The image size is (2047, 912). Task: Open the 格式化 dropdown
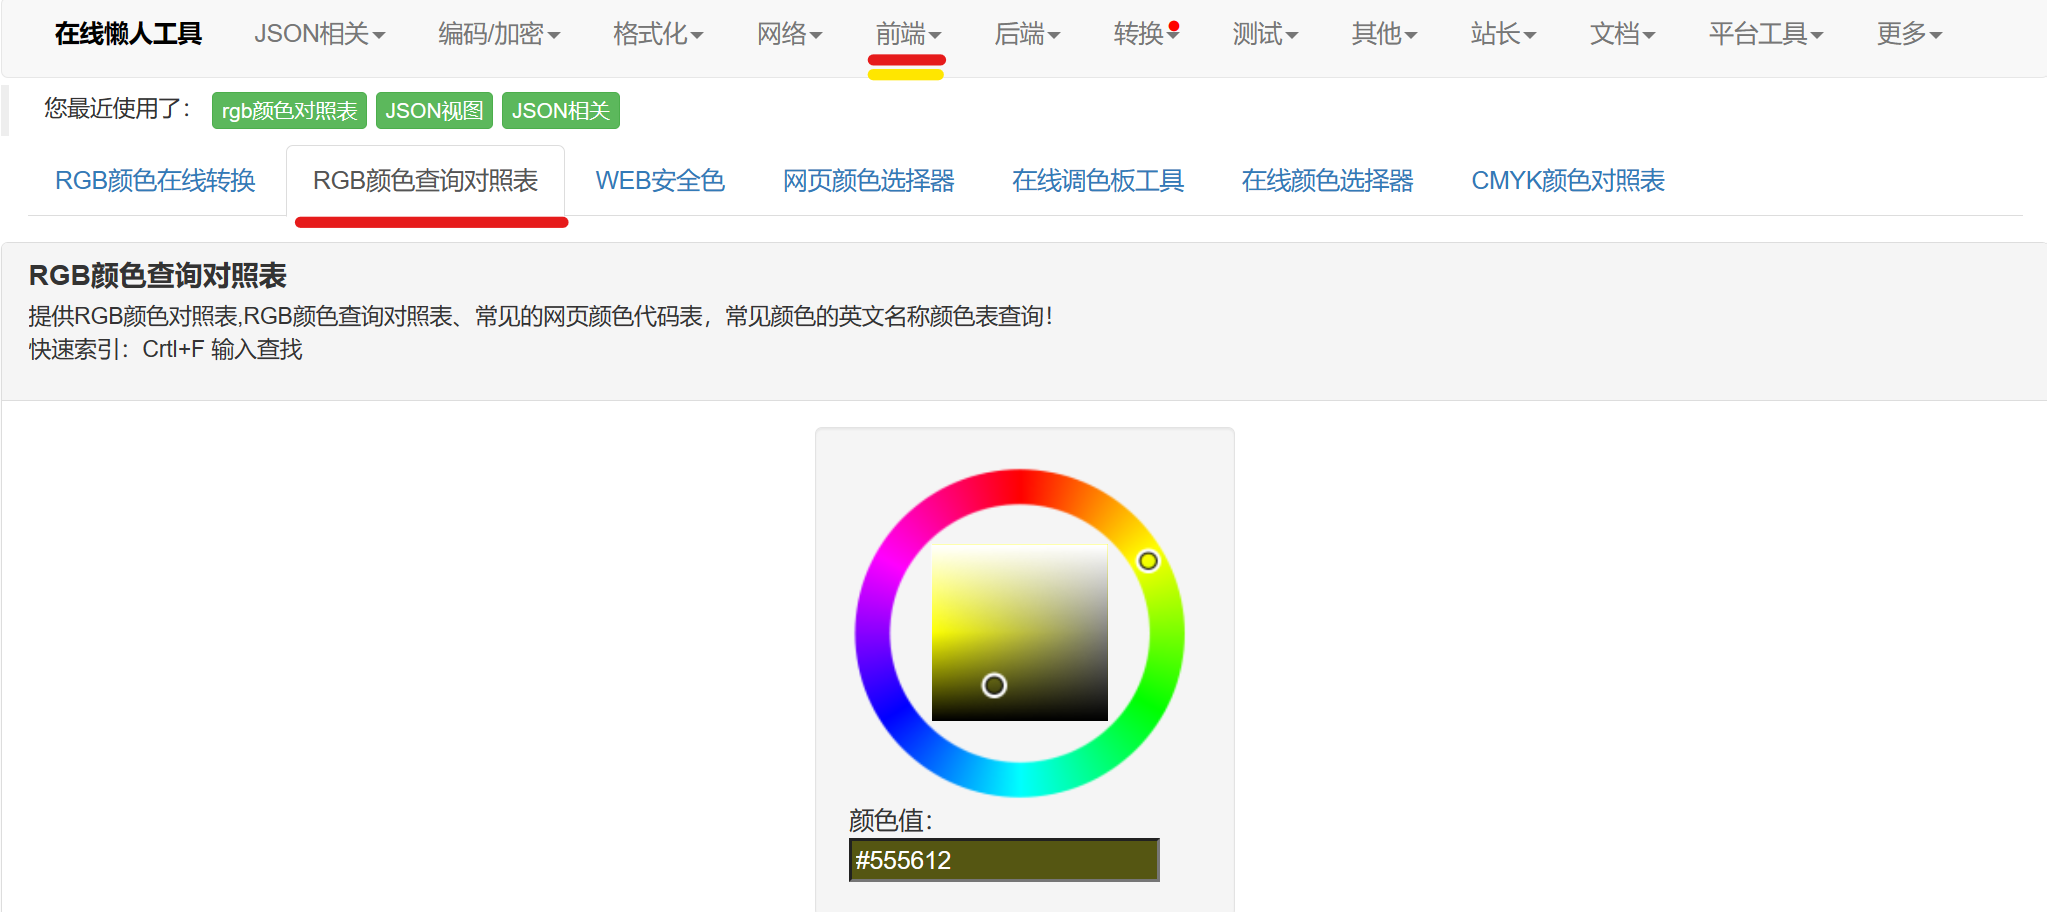(x=658, y=34)
